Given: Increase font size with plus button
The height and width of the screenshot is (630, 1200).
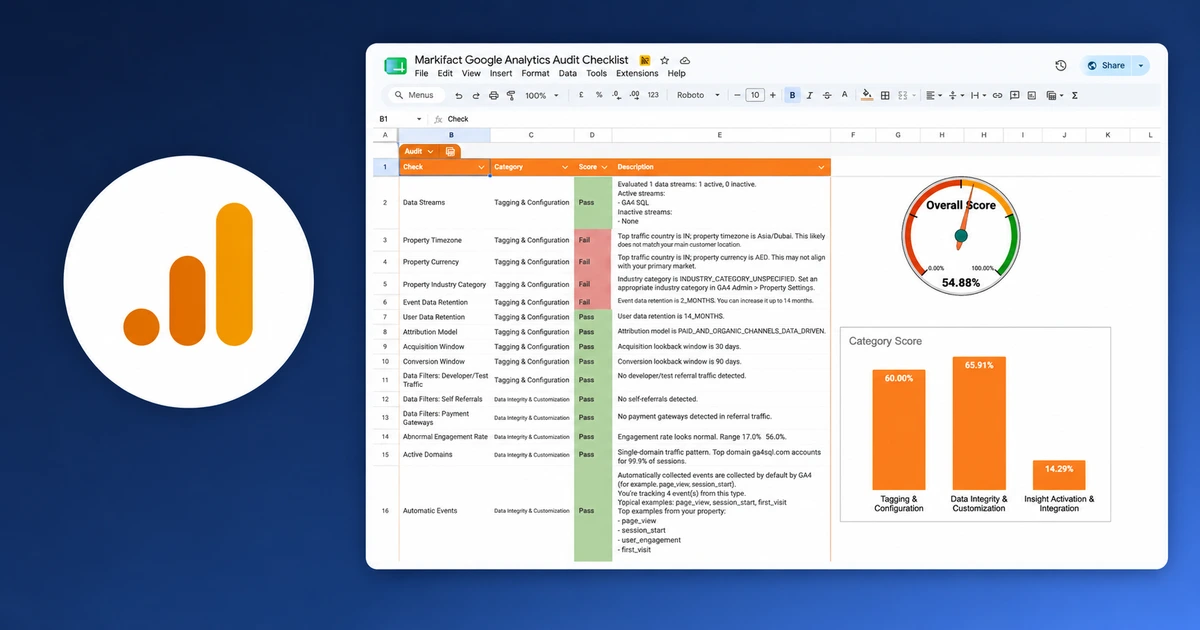Looking at the screenshot, I should [x=773, y=95].
